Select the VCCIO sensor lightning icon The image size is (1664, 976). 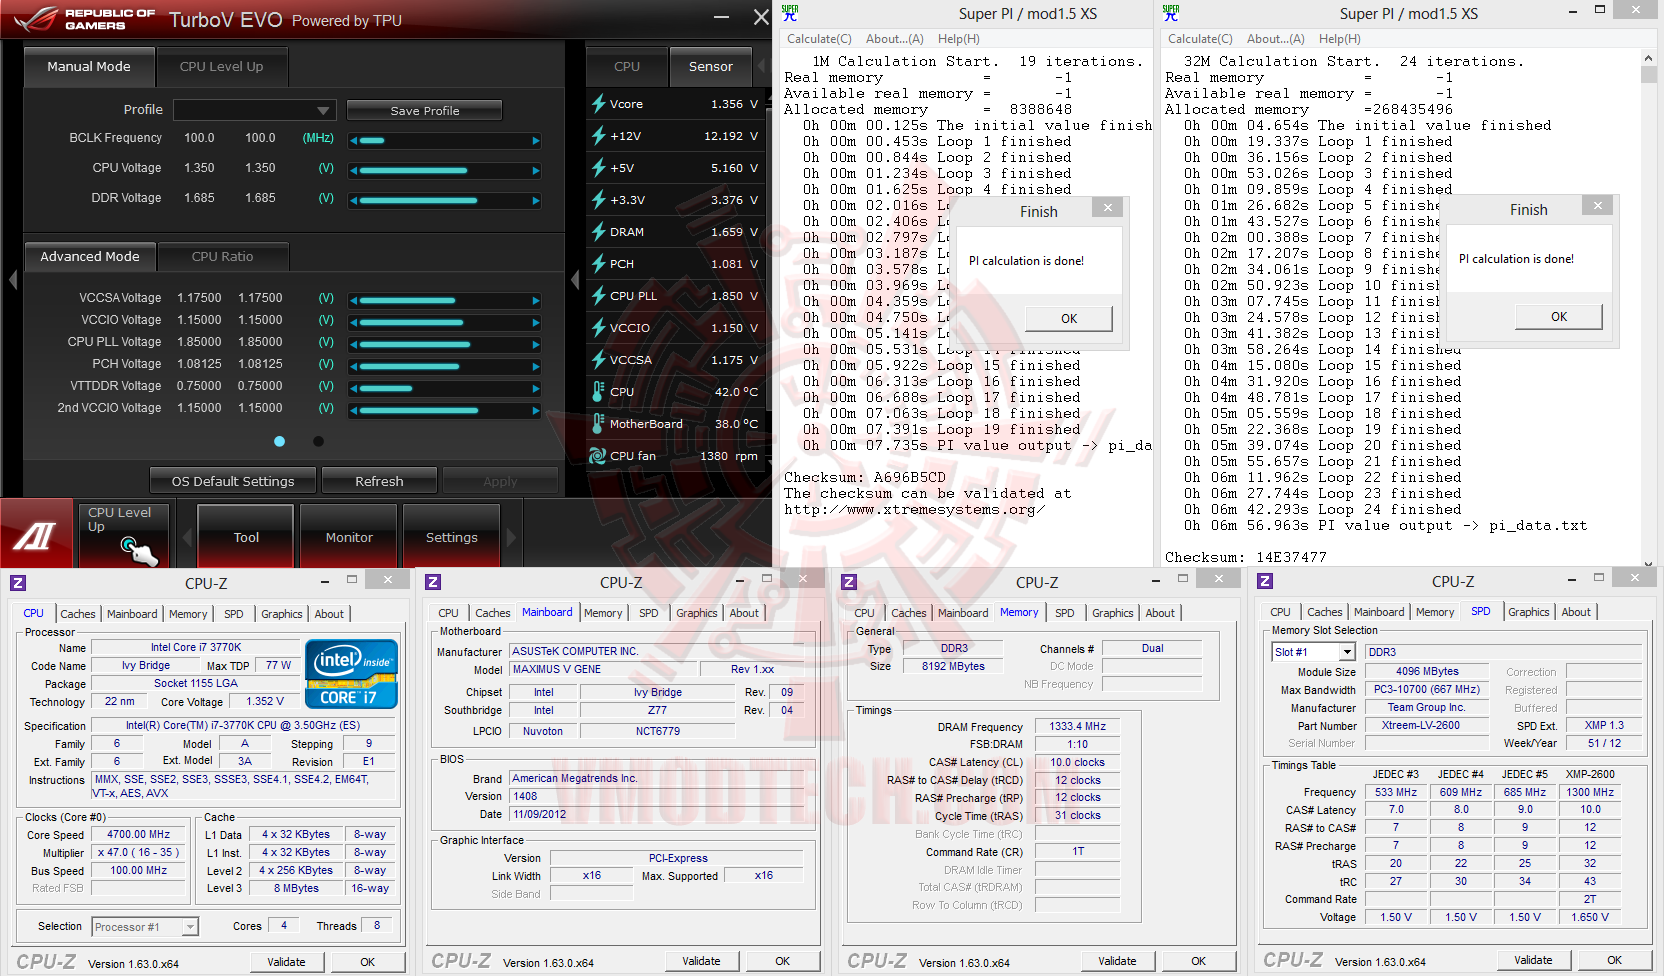pos(598,327)
